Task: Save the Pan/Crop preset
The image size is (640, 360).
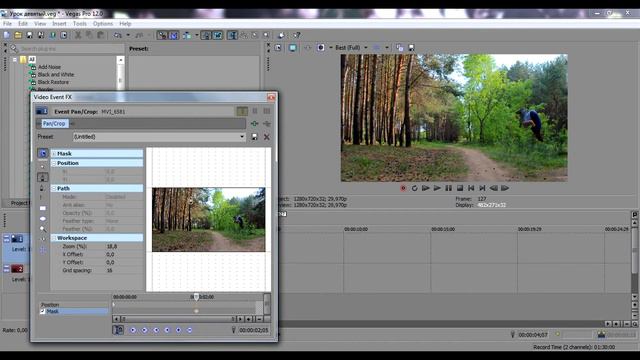Action: (254, 137)
